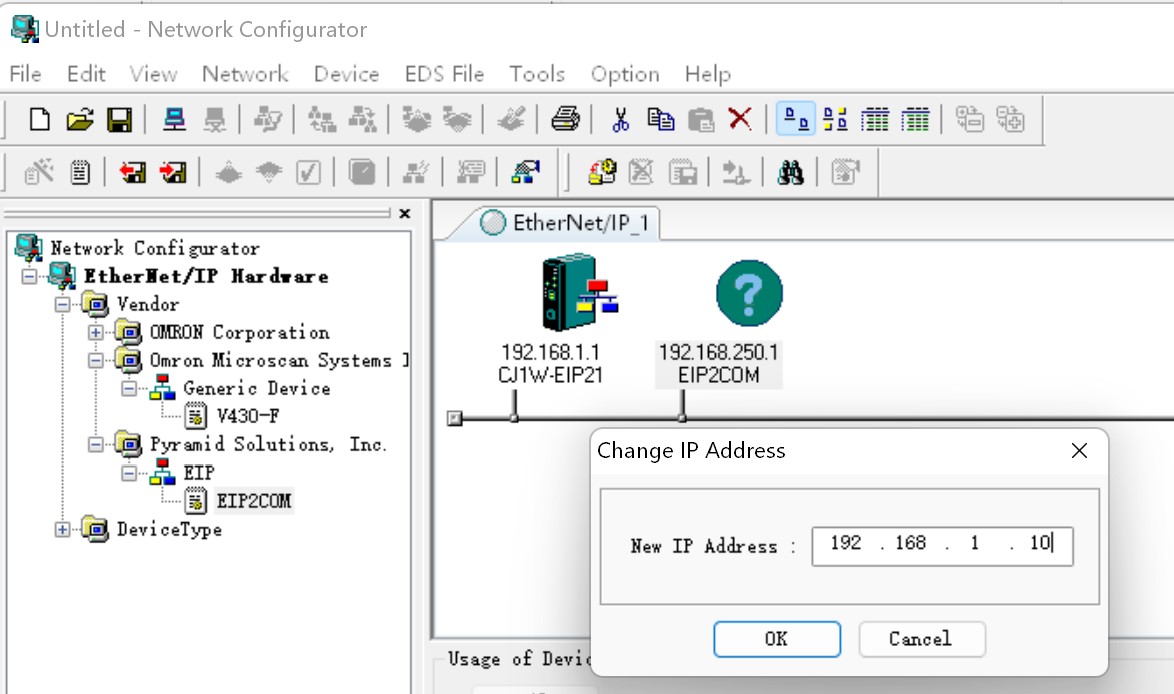The width and height of the screenshot is (1174, 694).
Task: Click the 192.168.1.1 device address label
Action: pos(550,353)
